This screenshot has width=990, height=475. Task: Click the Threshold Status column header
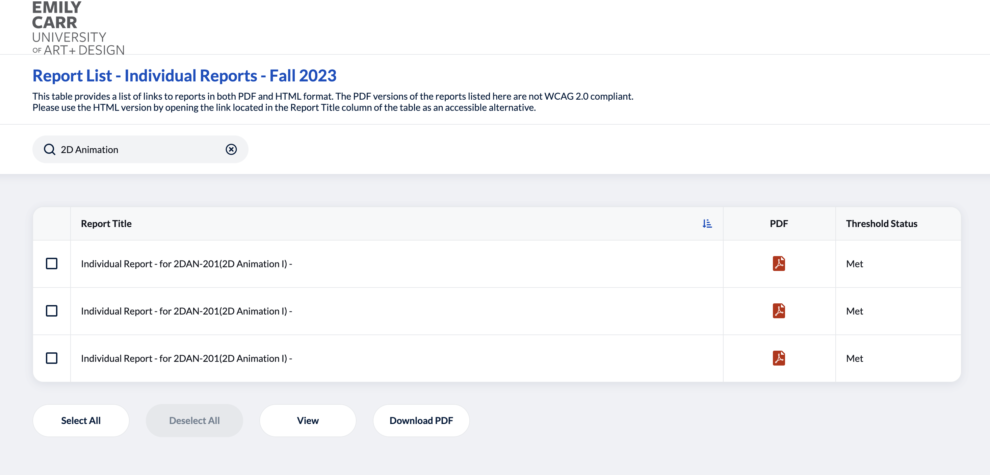[x=881, y=224]
